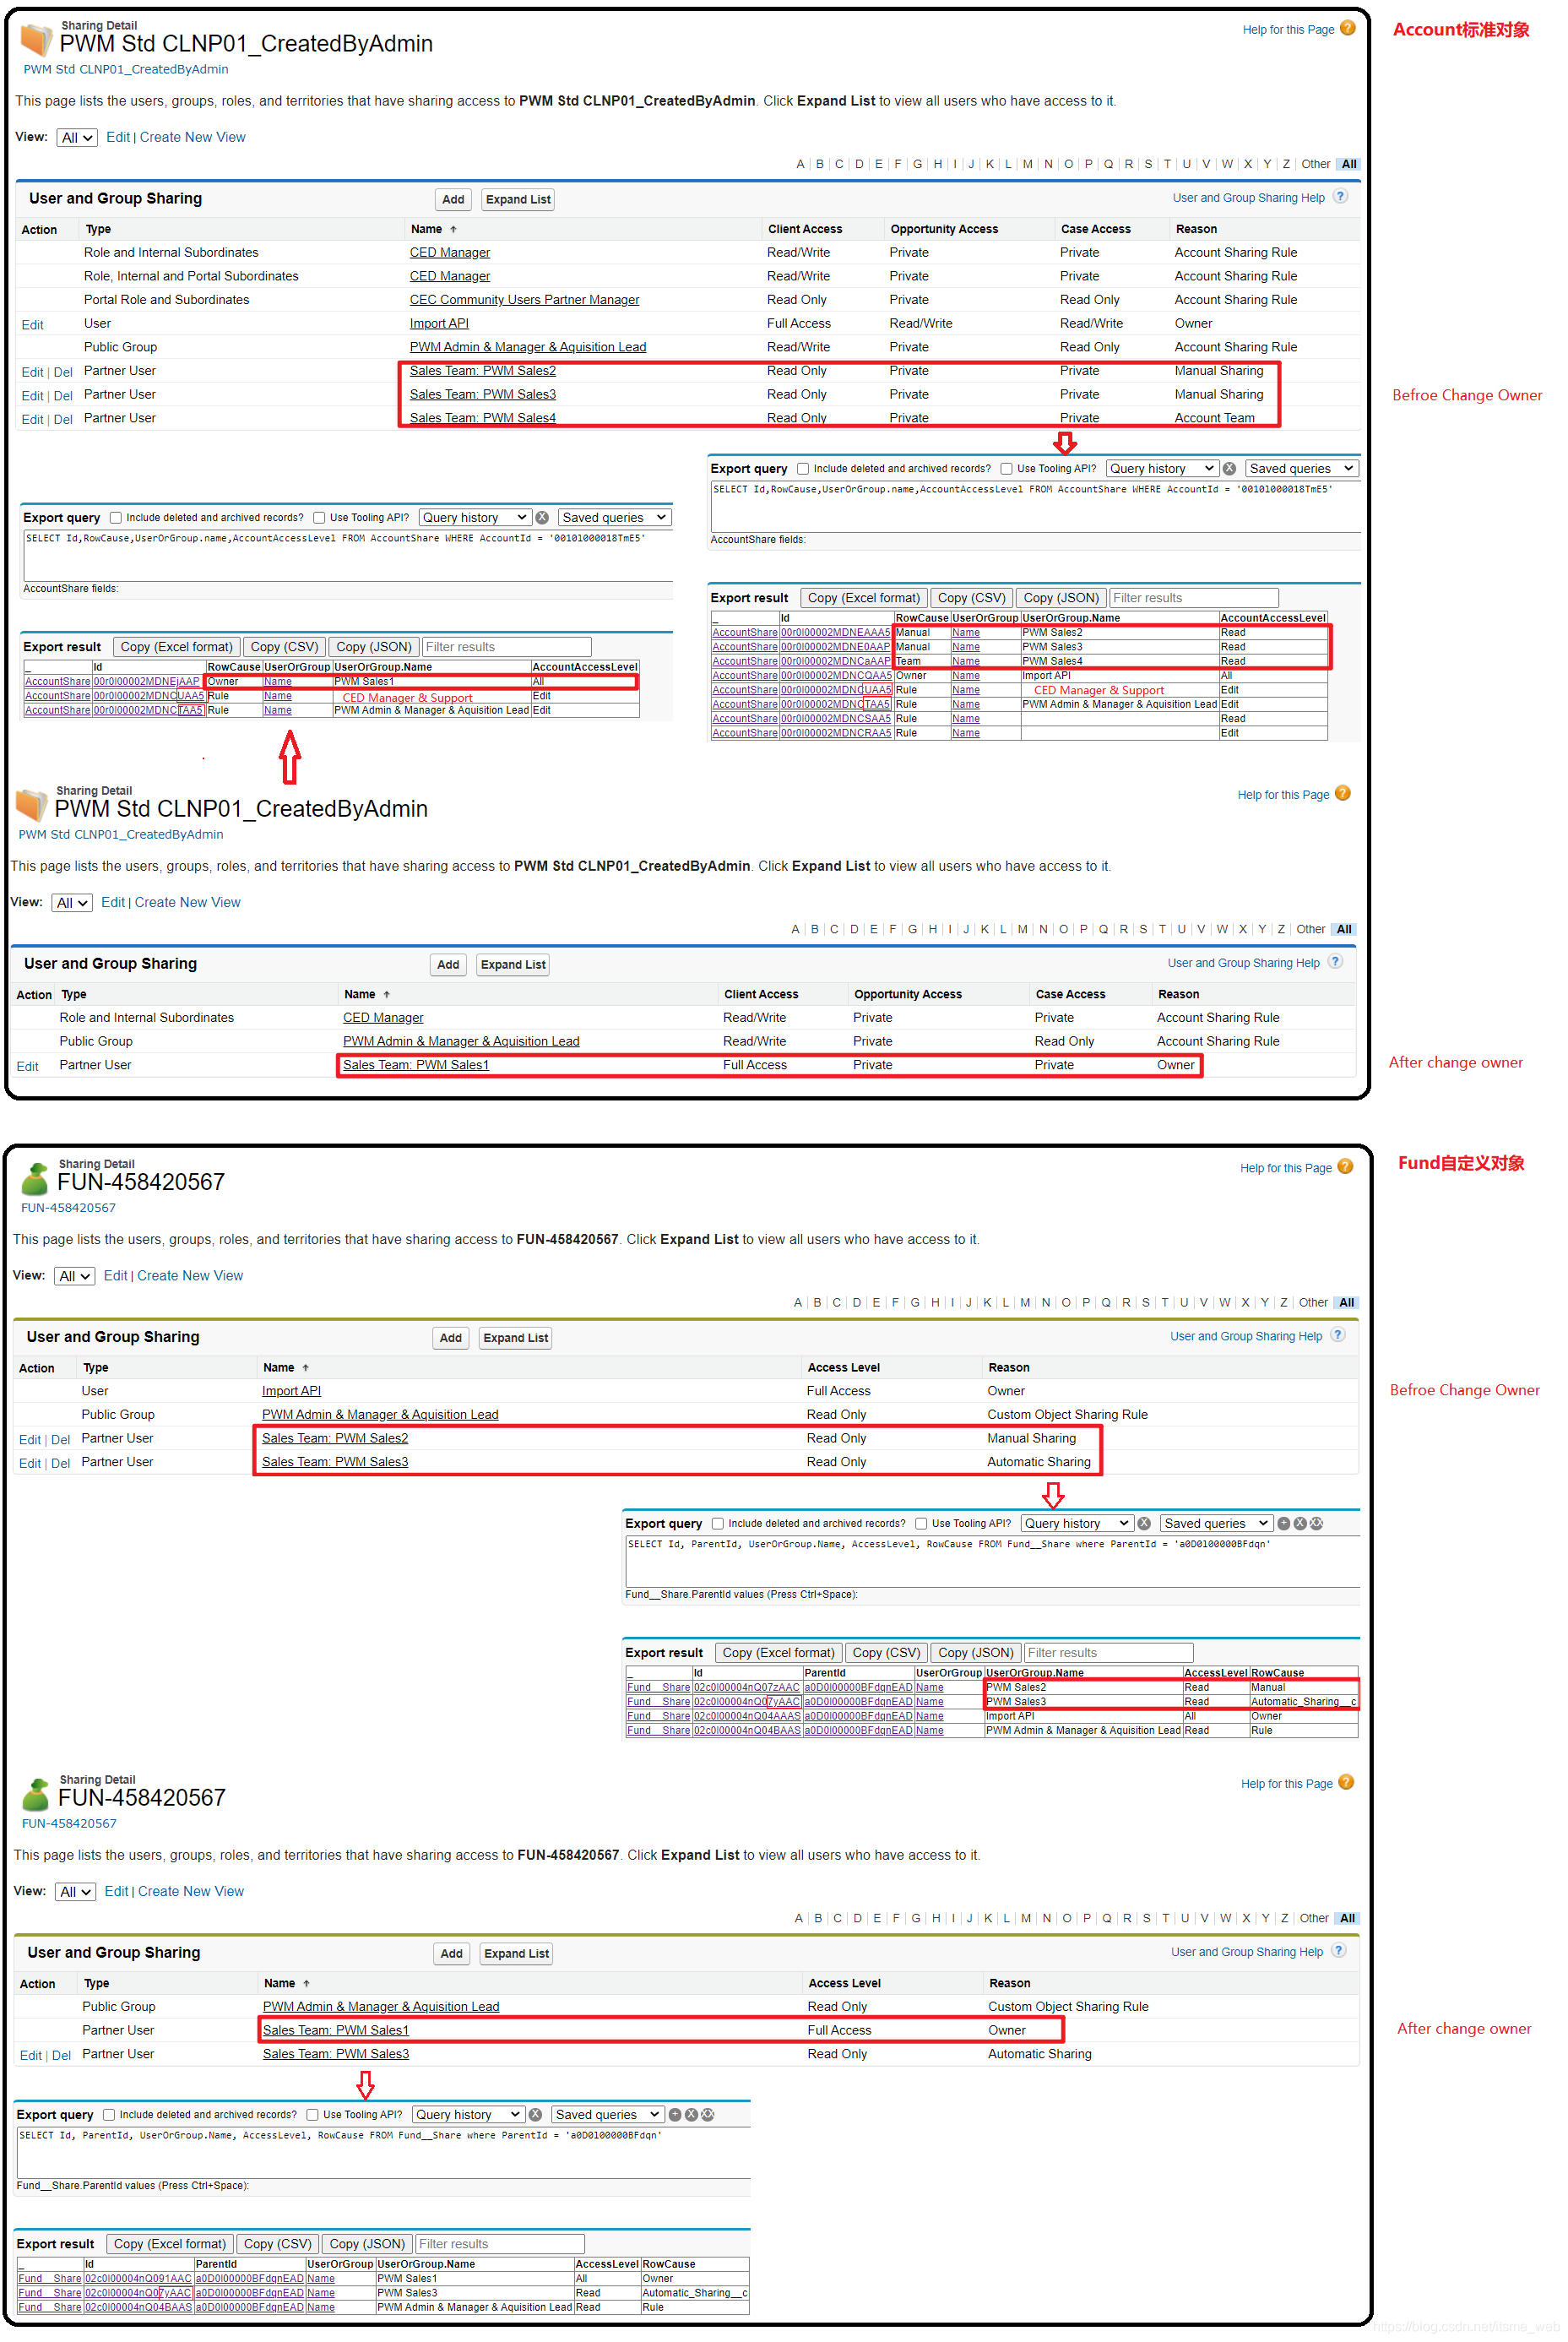Clear query history in eight-row AccountShare export query
This screenshot has width=1568, height=2342.
click(1230, 469)
